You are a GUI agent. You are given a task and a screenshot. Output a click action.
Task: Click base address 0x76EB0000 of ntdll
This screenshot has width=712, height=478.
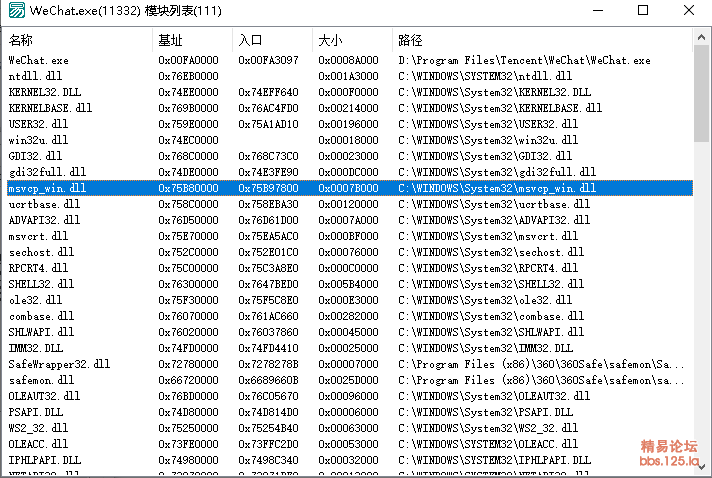pos(188,76)
